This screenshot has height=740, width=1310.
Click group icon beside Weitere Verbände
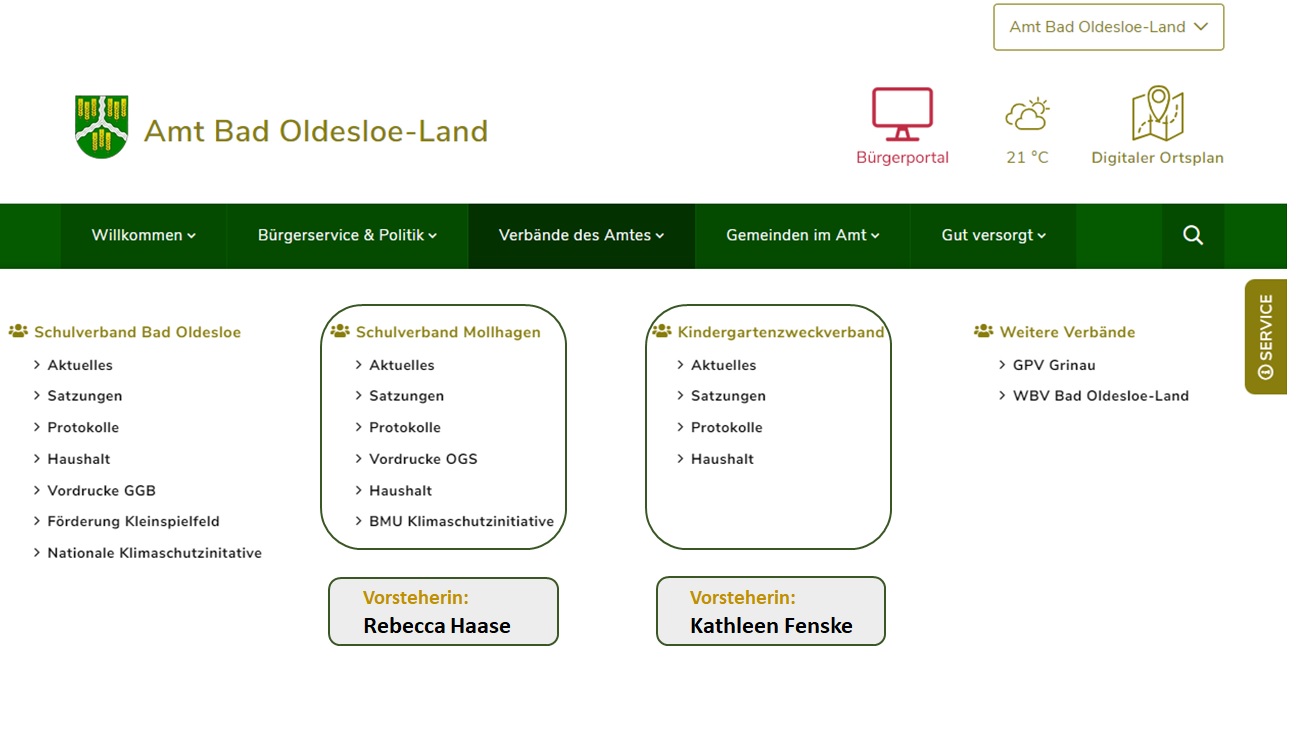[983, 331]
